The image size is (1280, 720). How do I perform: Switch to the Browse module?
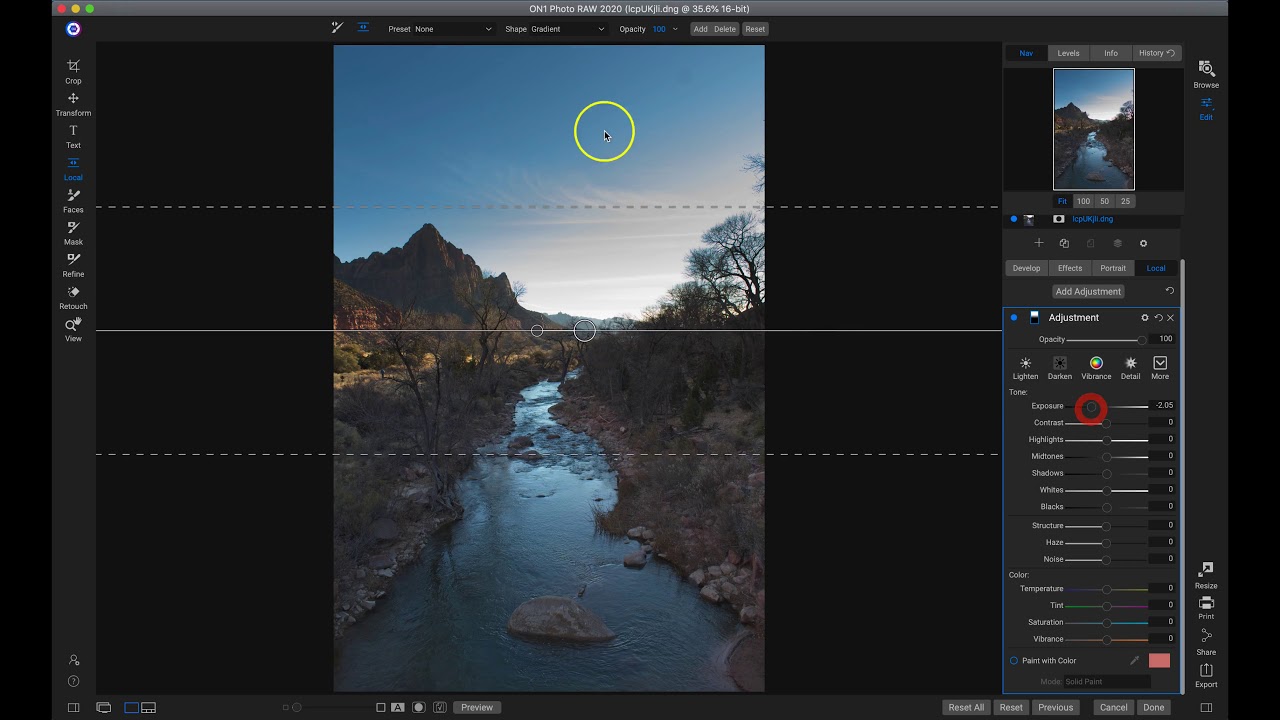click(x=1206, y=73)
